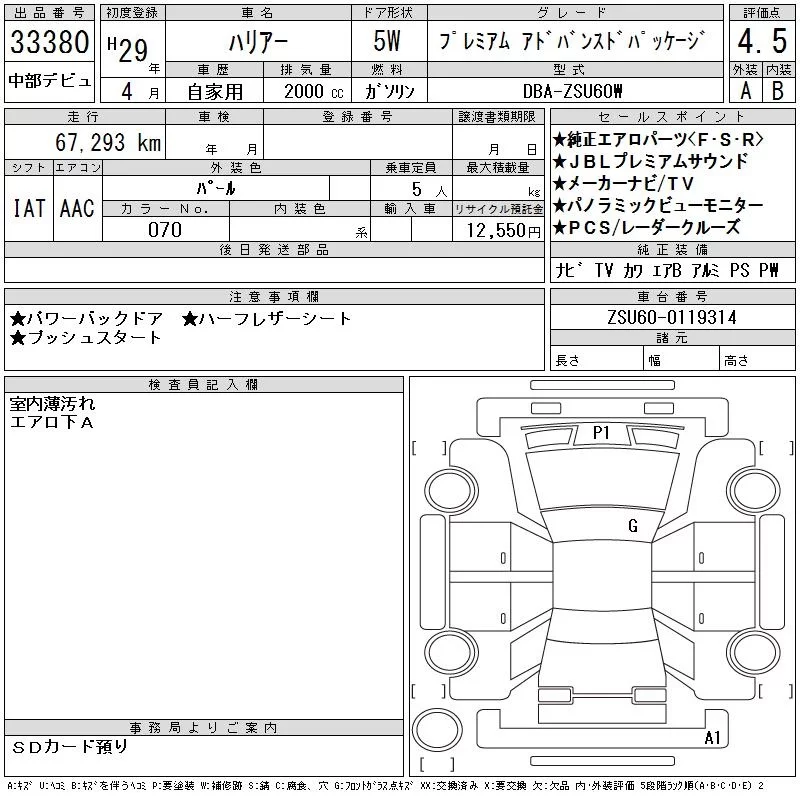Select the chassis number ZSU60-0119314

pos(672,317)
